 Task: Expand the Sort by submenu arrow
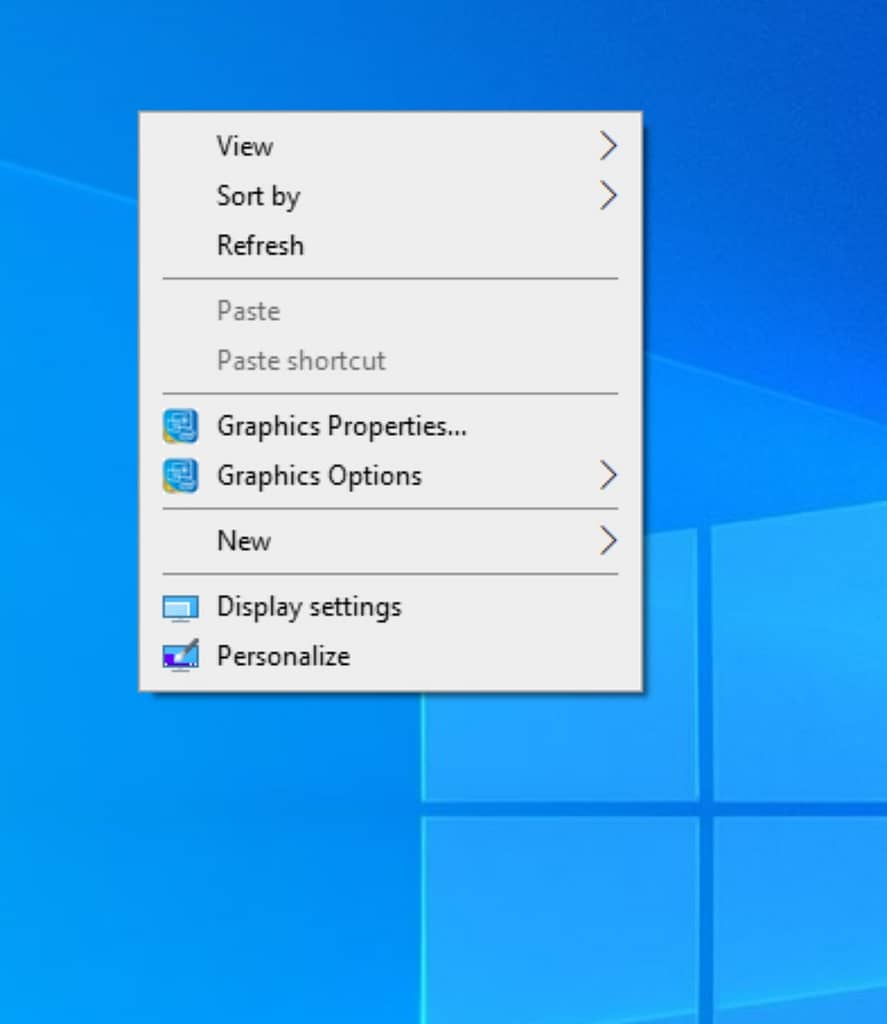(x=608, y=195)
